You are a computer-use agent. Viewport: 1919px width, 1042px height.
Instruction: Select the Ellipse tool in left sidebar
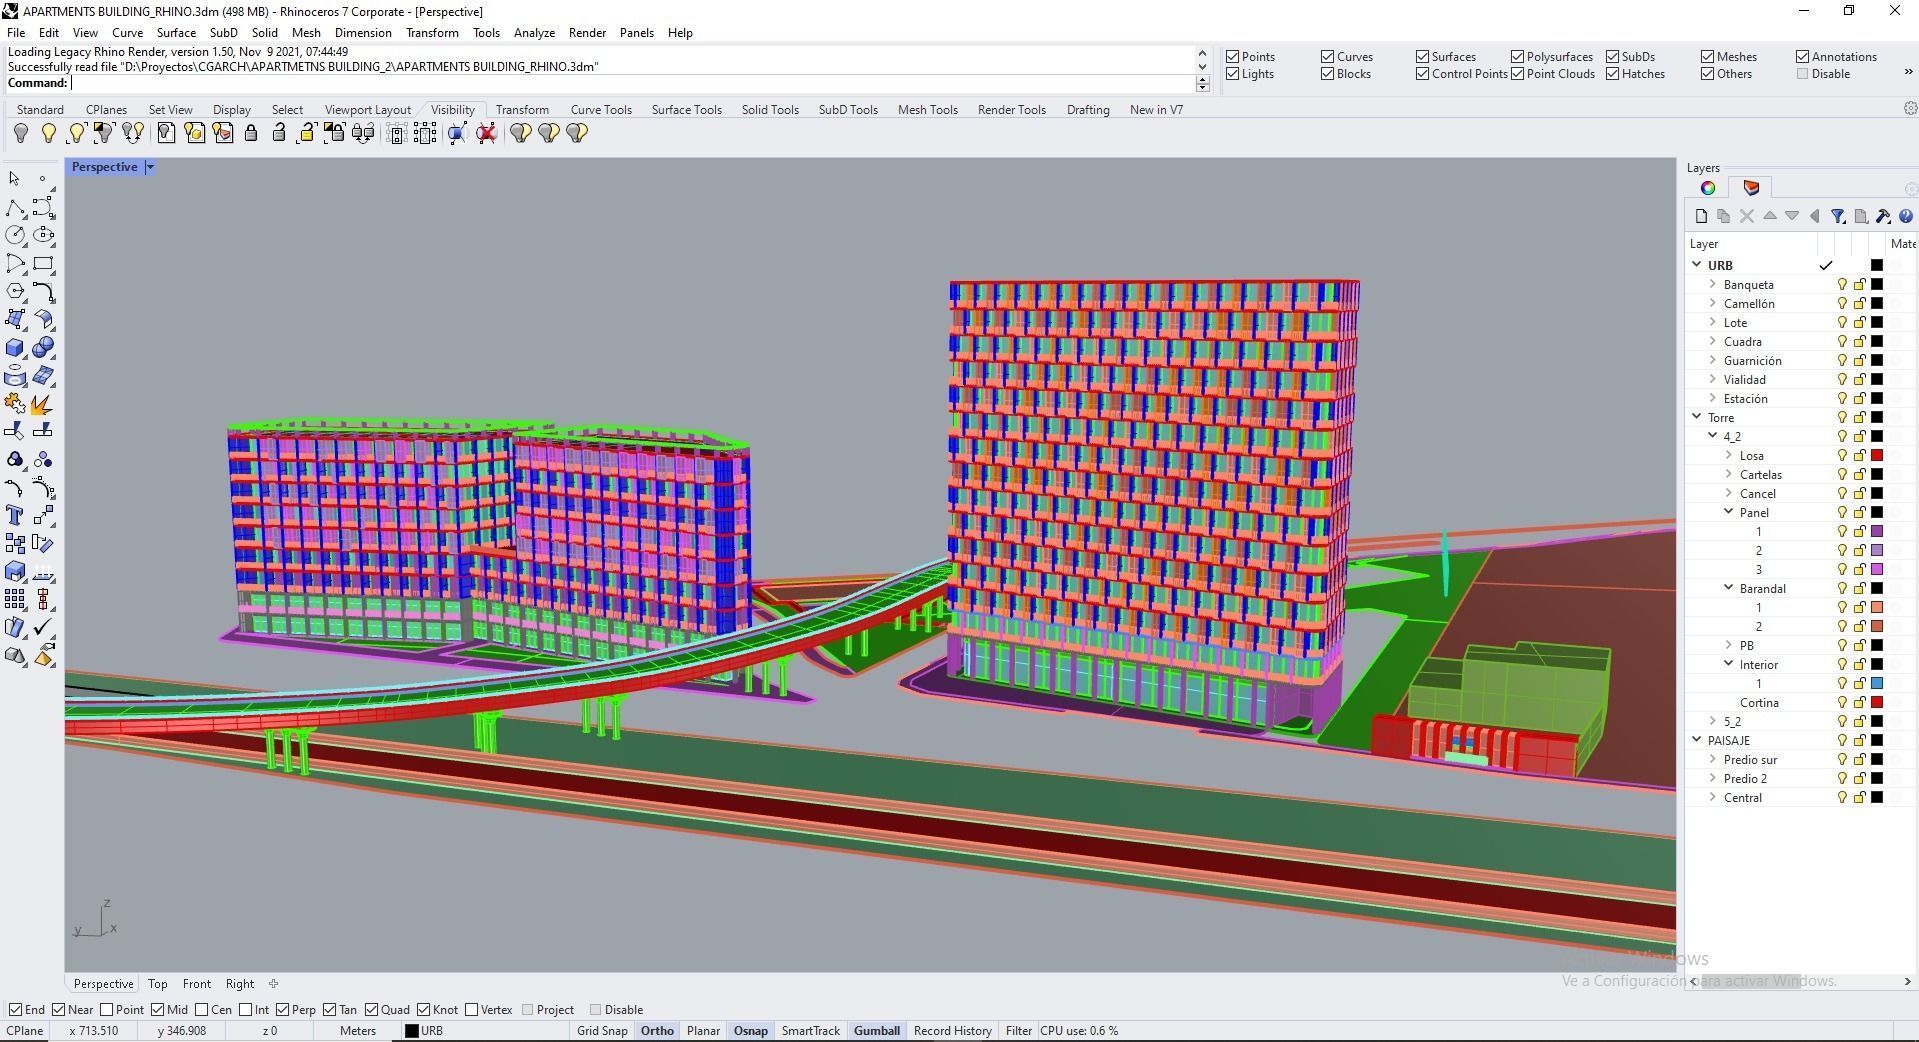pos(43,235)
